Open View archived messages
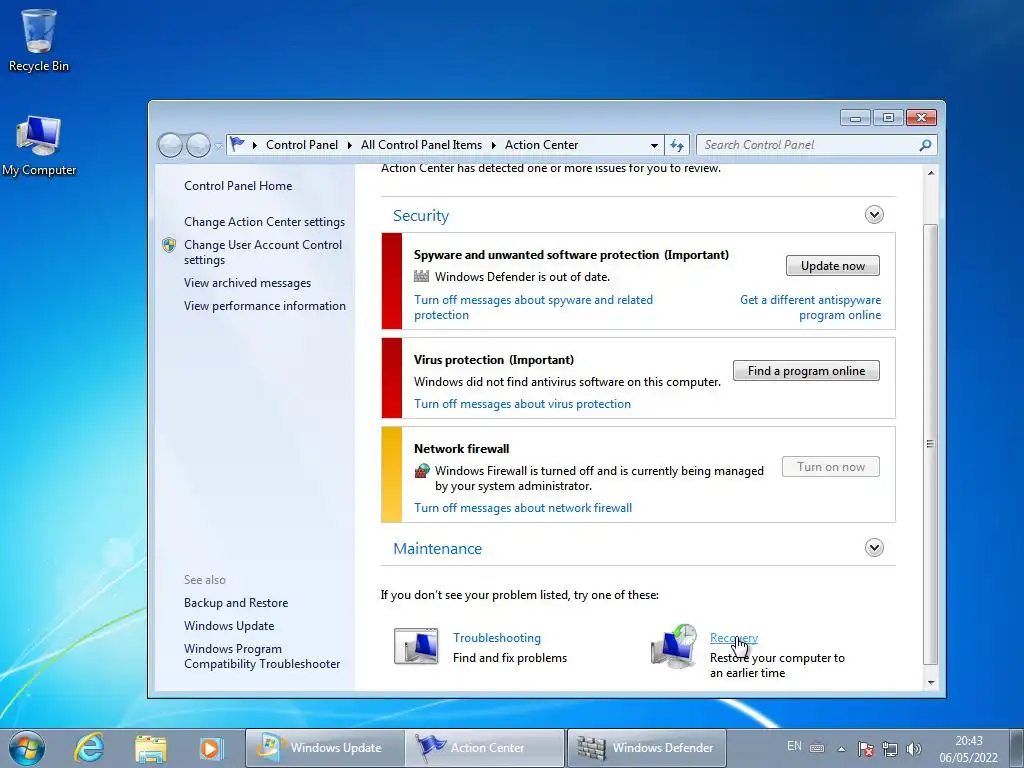 point(248,283)
